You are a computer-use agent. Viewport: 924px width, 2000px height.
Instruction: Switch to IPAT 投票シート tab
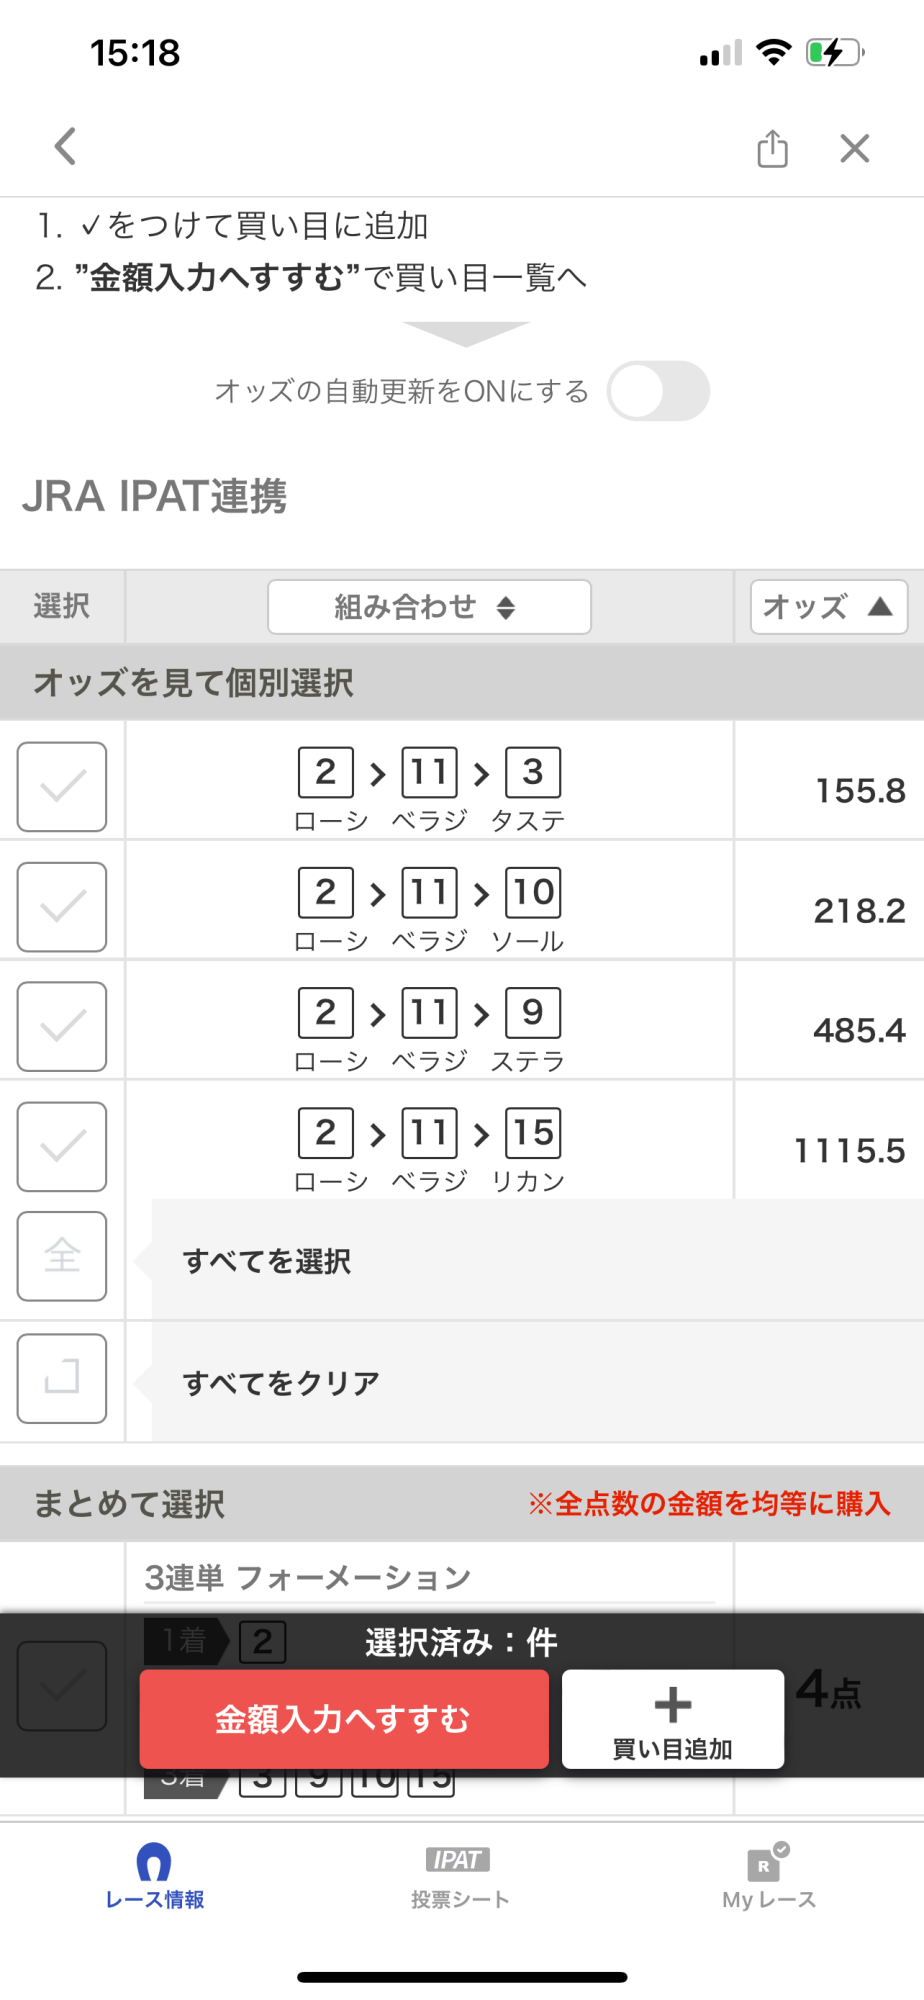[459, 1876]
